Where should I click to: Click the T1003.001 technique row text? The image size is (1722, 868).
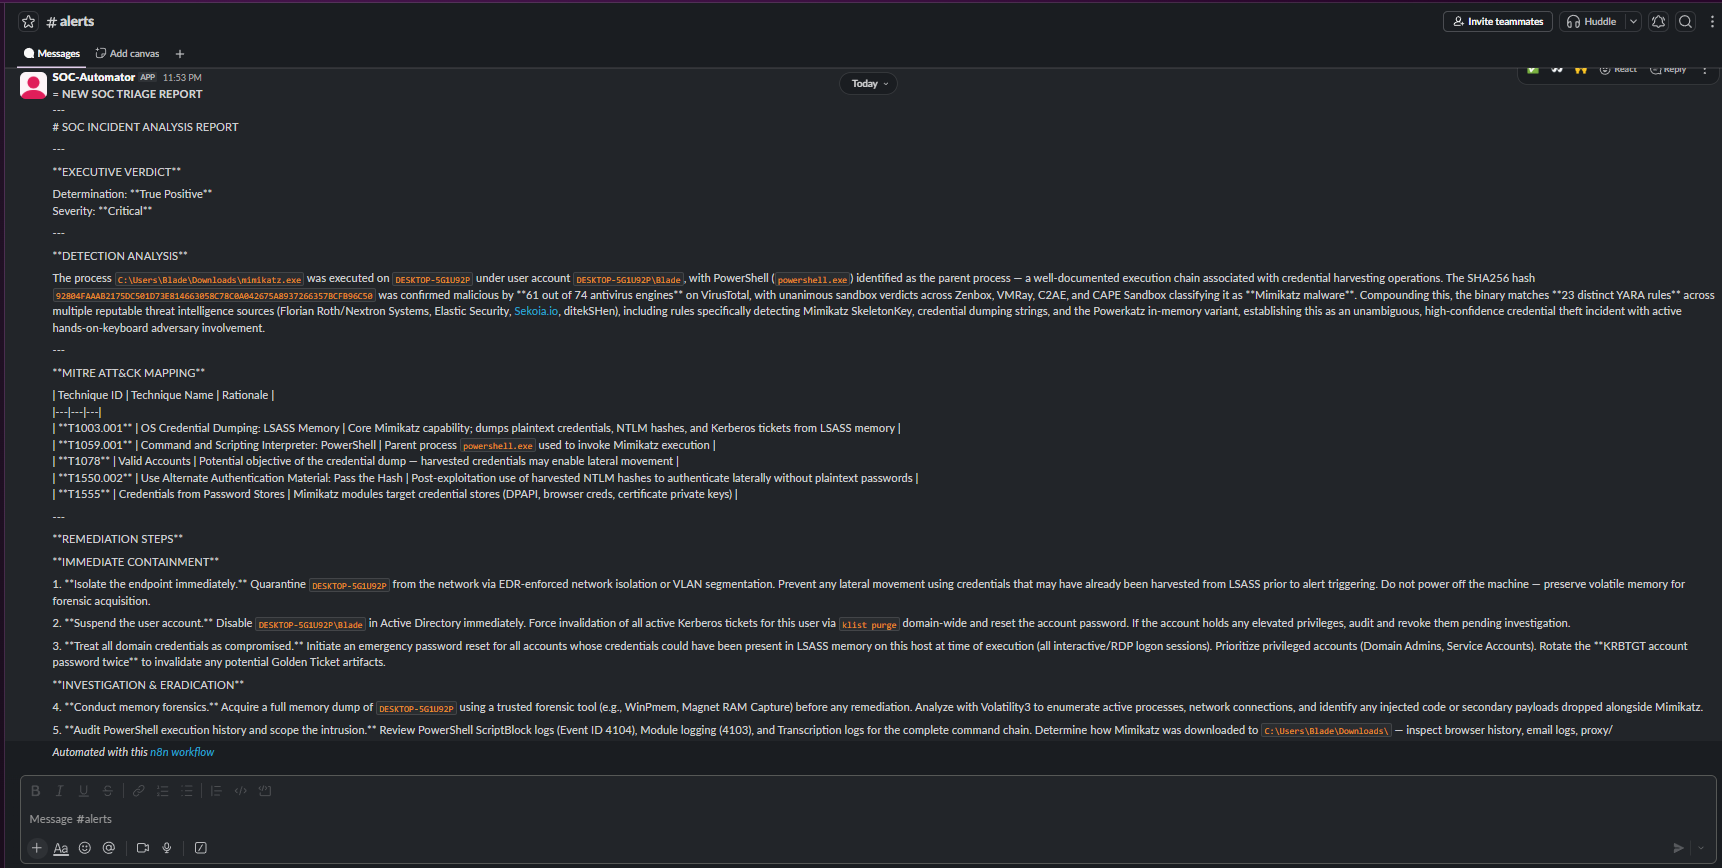tap(478, 428)
